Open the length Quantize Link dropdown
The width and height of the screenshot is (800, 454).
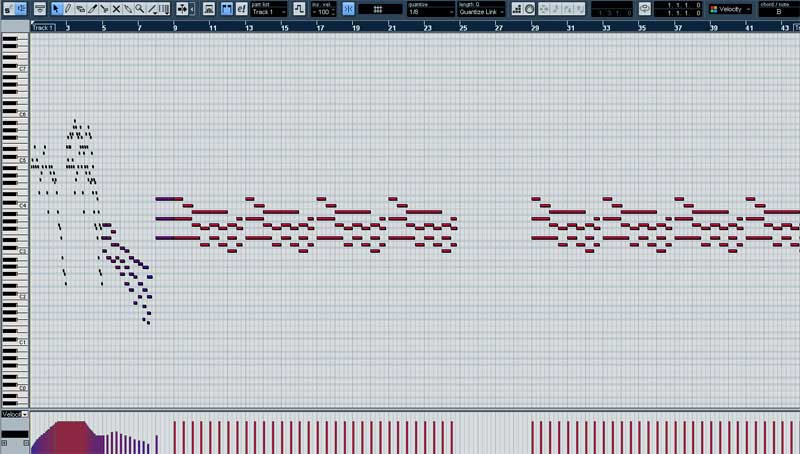[x=481, y=12]
